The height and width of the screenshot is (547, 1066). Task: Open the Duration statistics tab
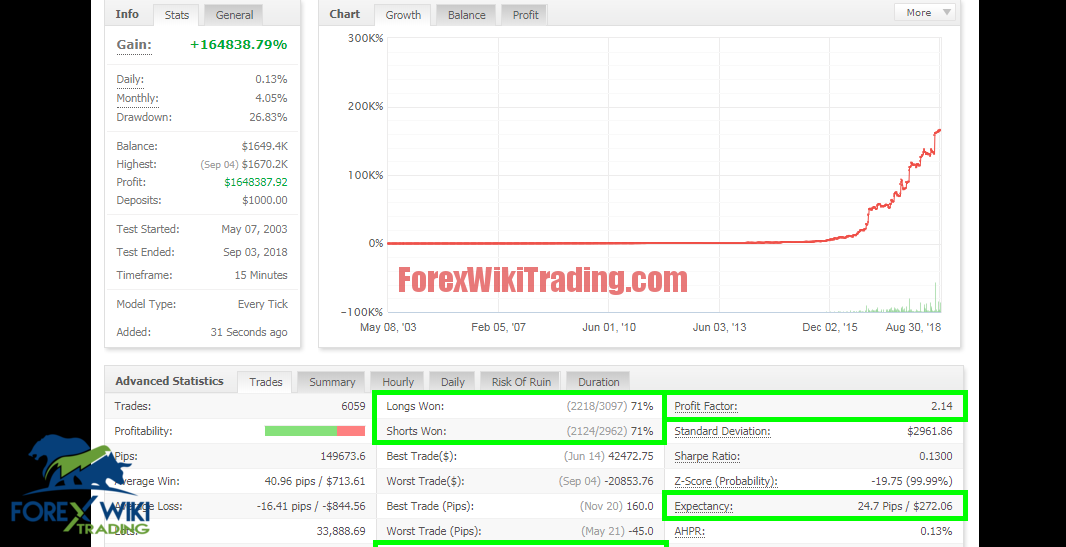tap(598, 382)
